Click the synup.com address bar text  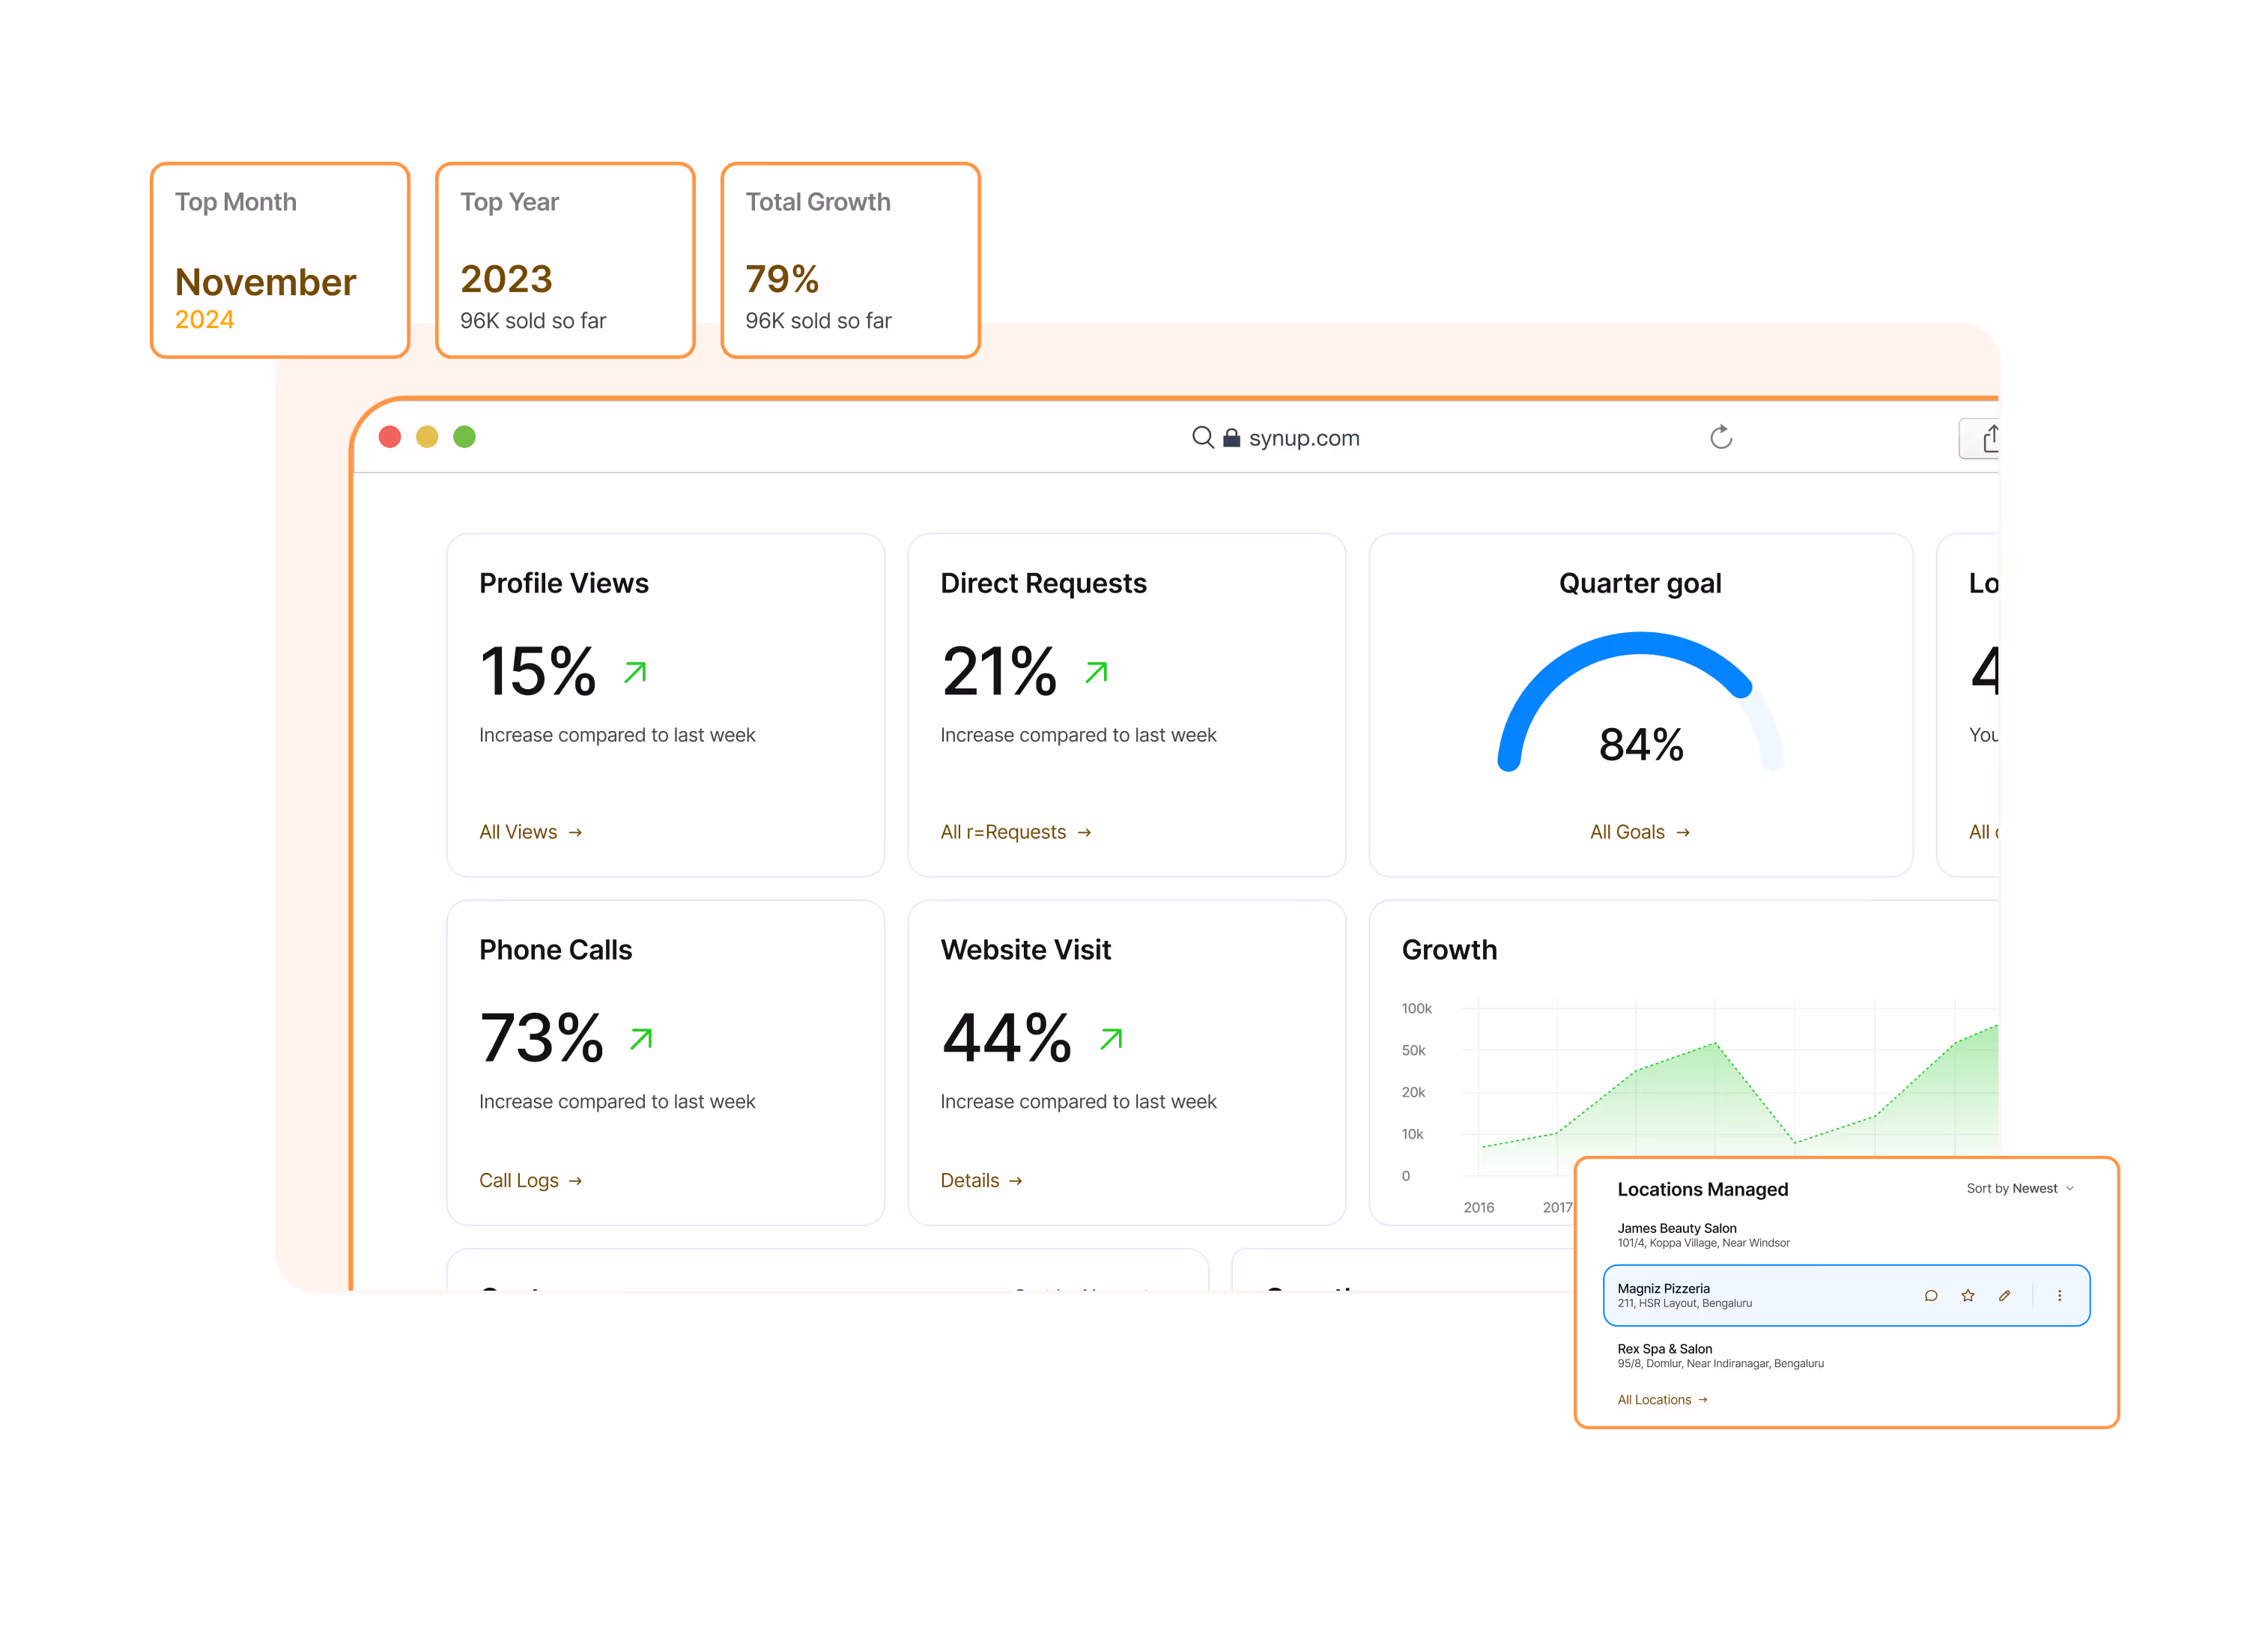[x=1303, y=438]
